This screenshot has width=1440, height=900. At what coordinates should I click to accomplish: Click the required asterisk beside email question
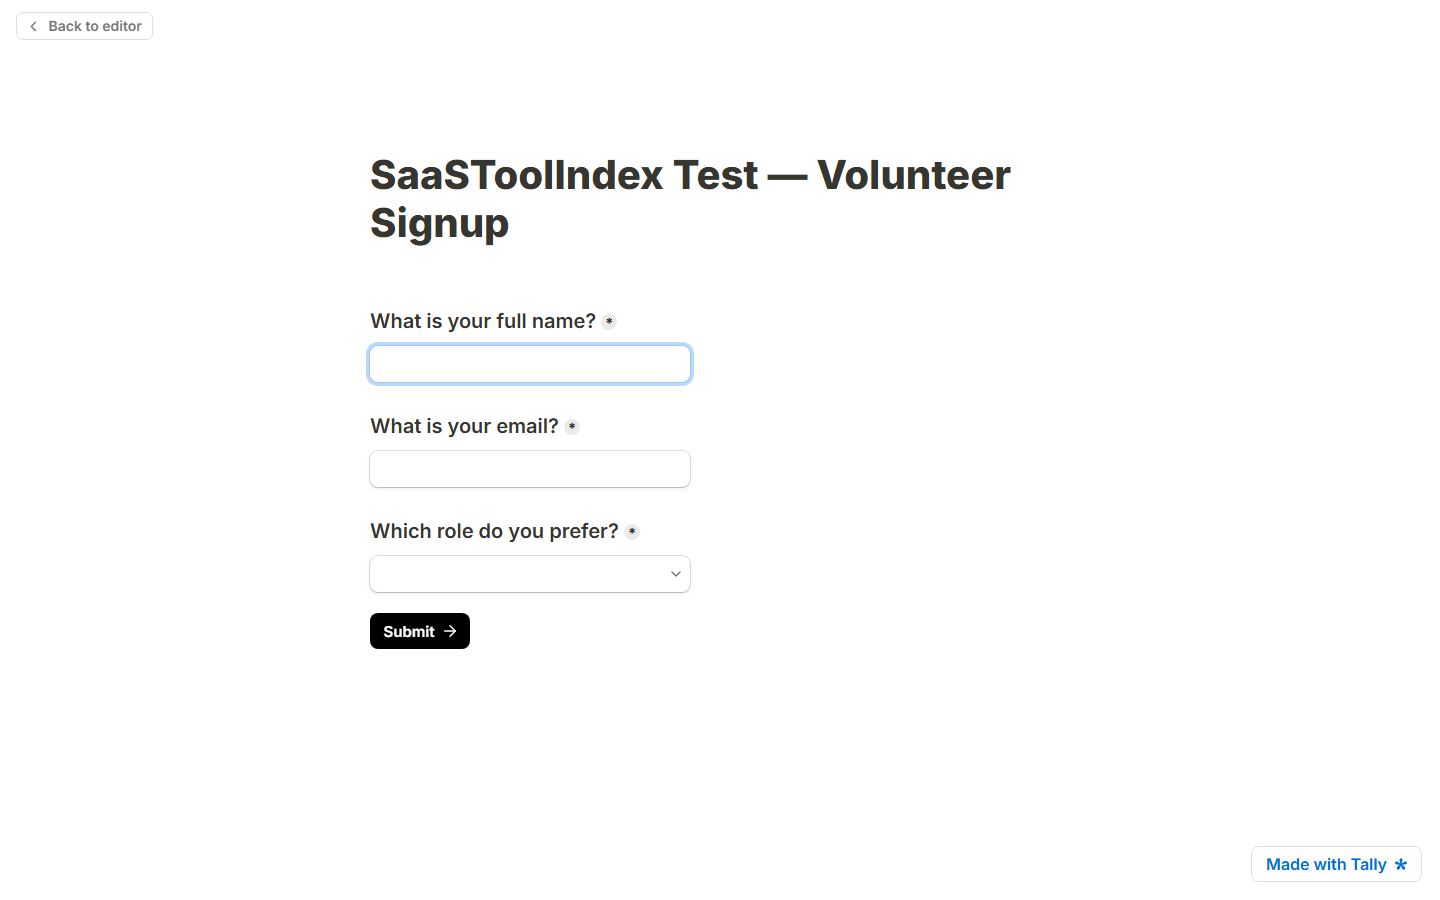pyautogui.click(x=572, y=426)
